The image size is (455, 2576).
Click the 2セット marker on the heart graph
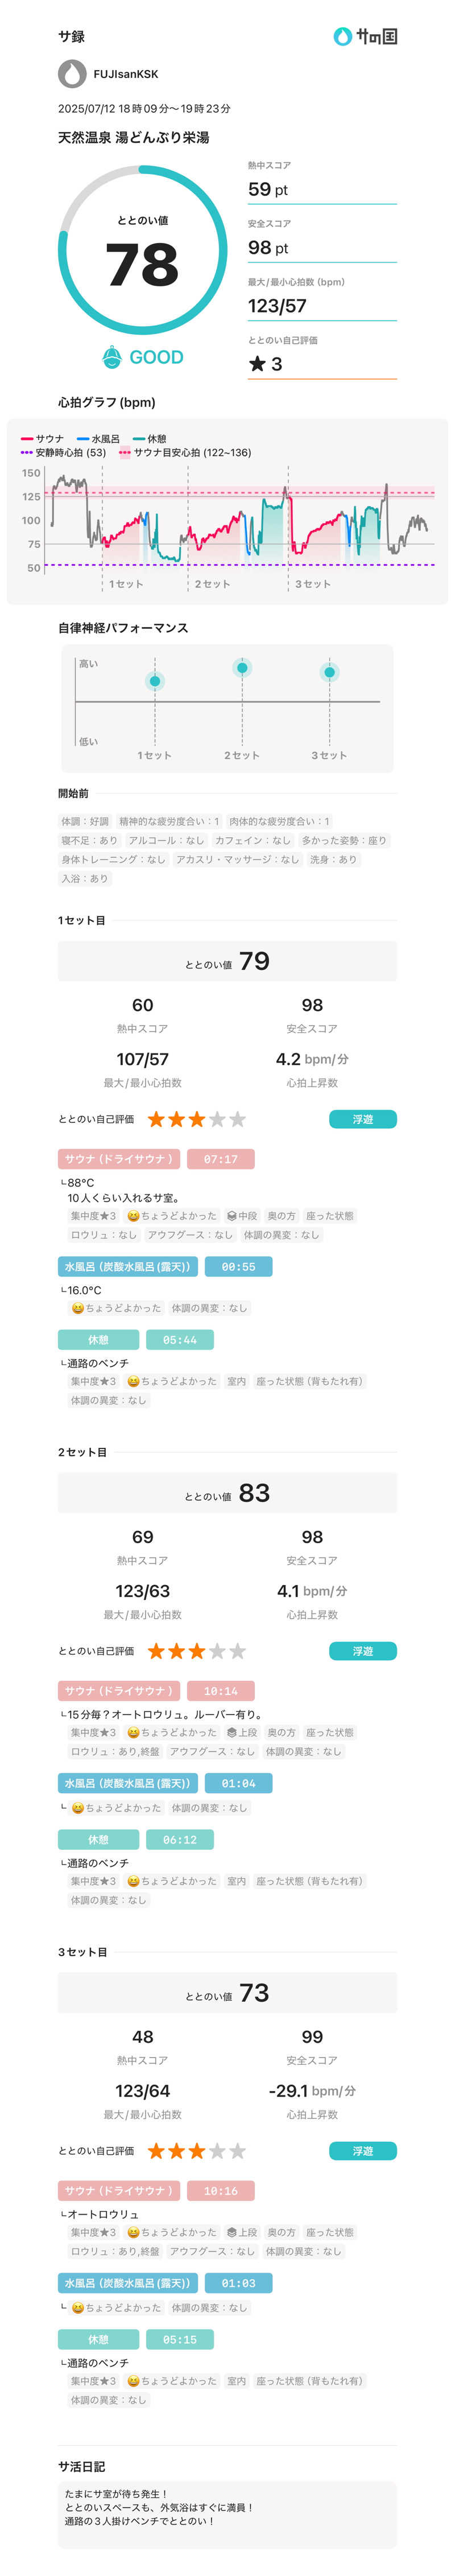pos(212,584)
